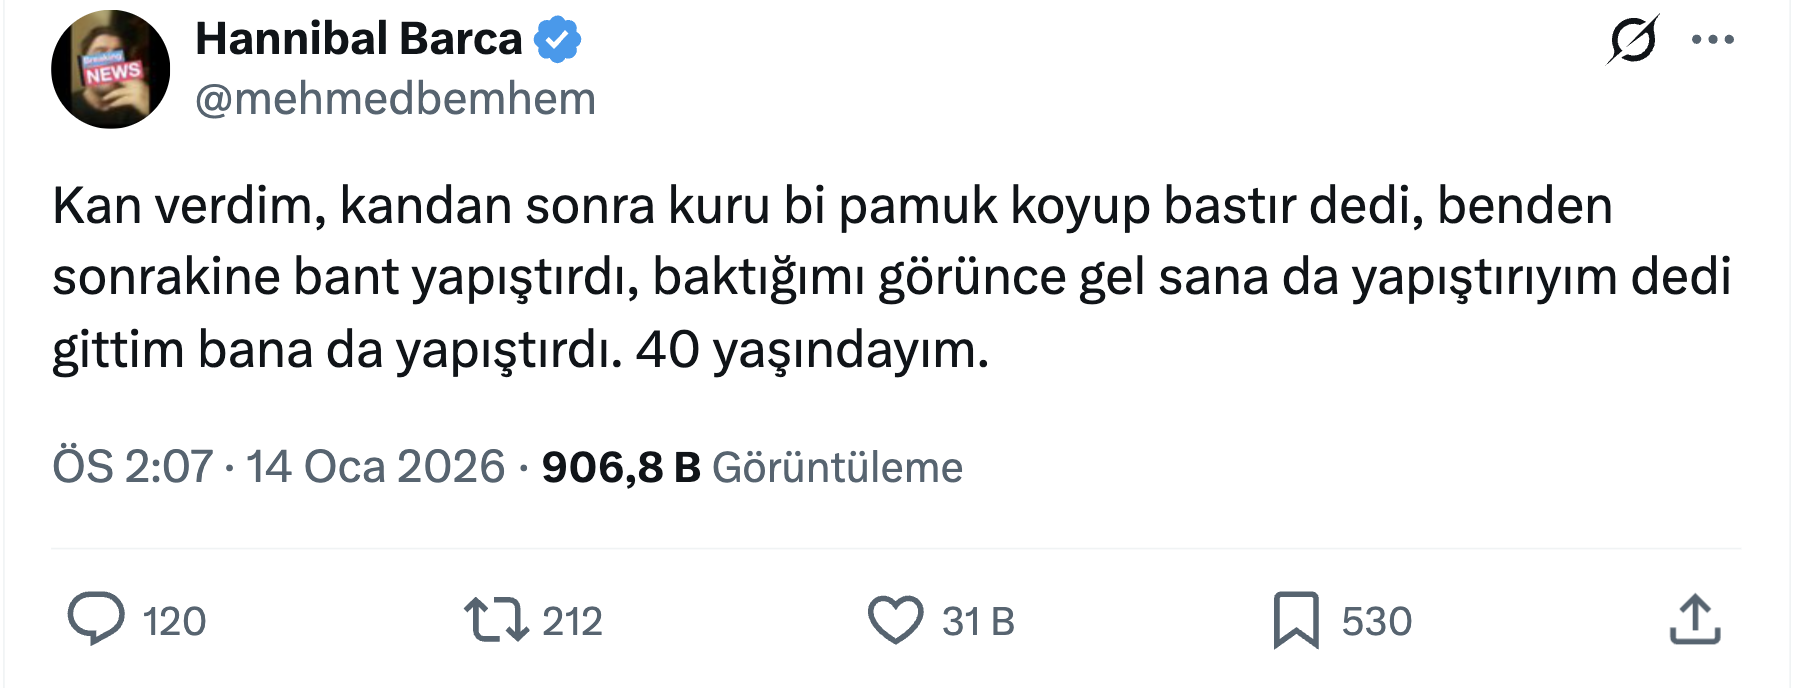Image resolution: width=1794 pixels, height=688 pixels.
Task: Click the Görüntüleme label
Action: 837,467
